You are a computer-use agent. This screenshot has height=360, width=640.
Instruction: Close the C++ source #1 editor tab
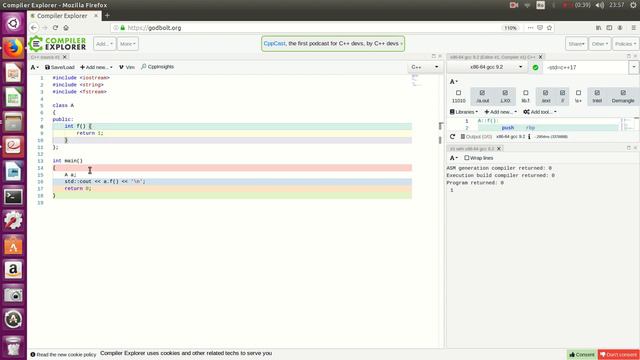(x=64, y=57)
